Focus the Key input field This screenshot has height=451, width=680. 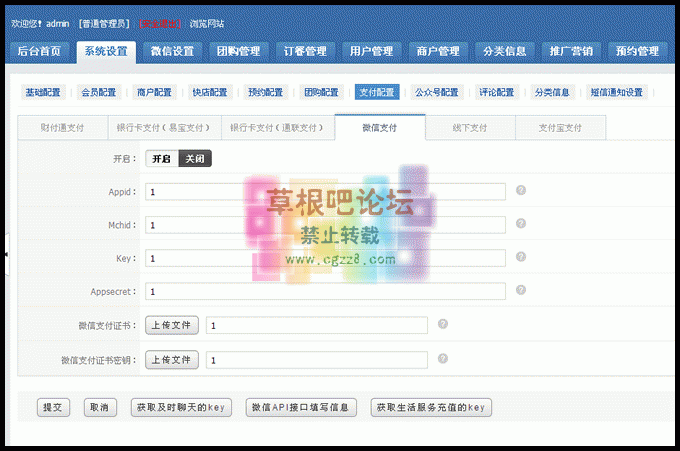pos(325,258)
